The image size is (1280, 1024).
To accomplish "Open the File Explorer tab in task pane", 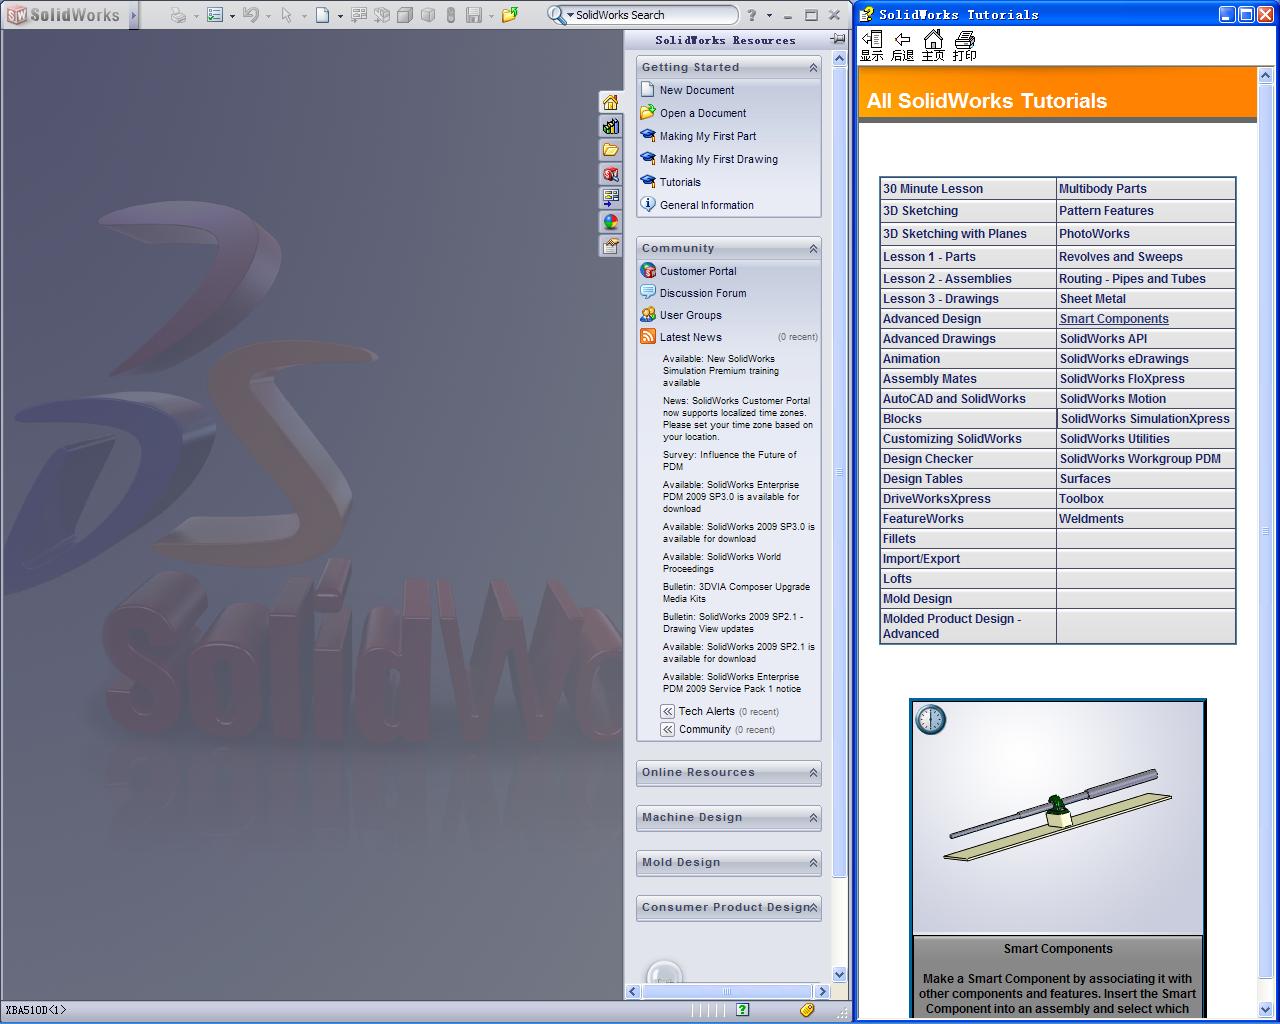I will tap(610, 150).
